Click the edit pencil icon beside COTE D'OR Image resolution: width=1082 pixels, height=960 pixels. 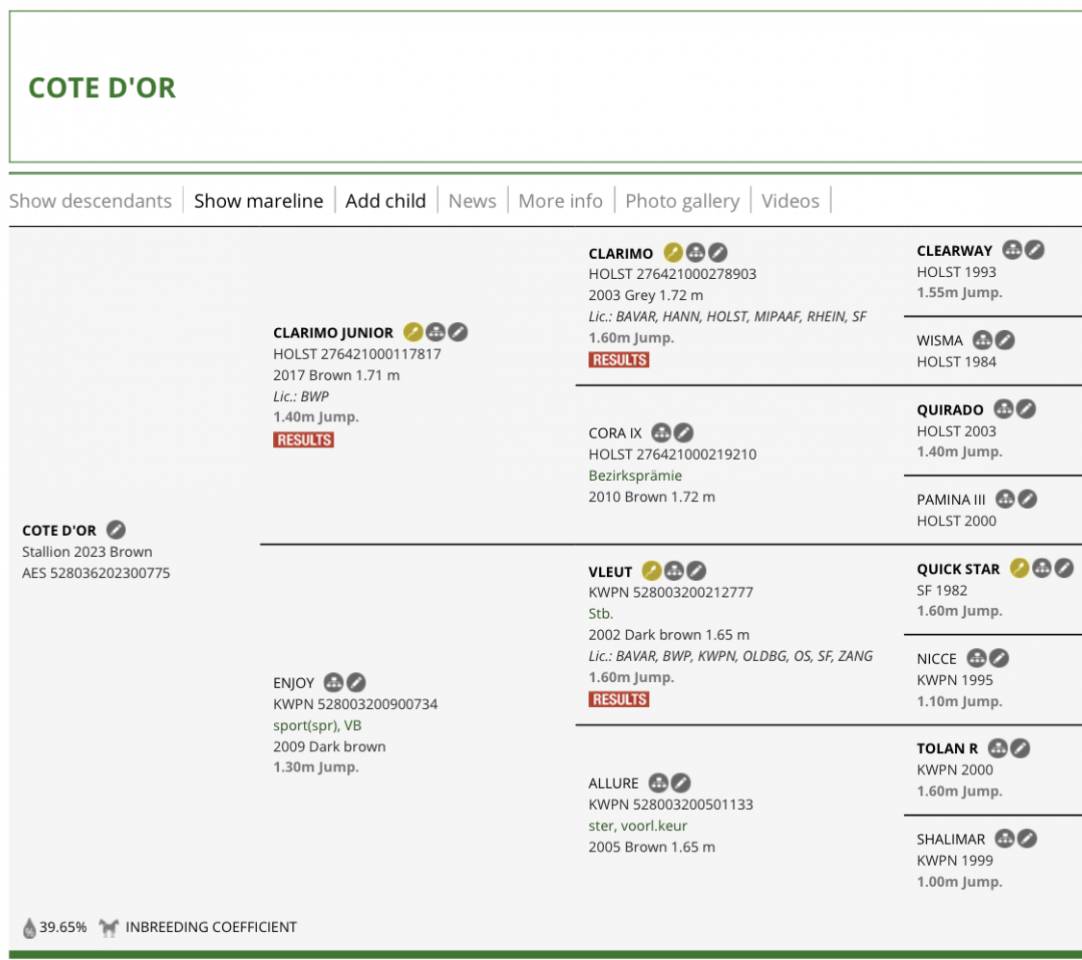pyautogui.click(x=116, y=530)
